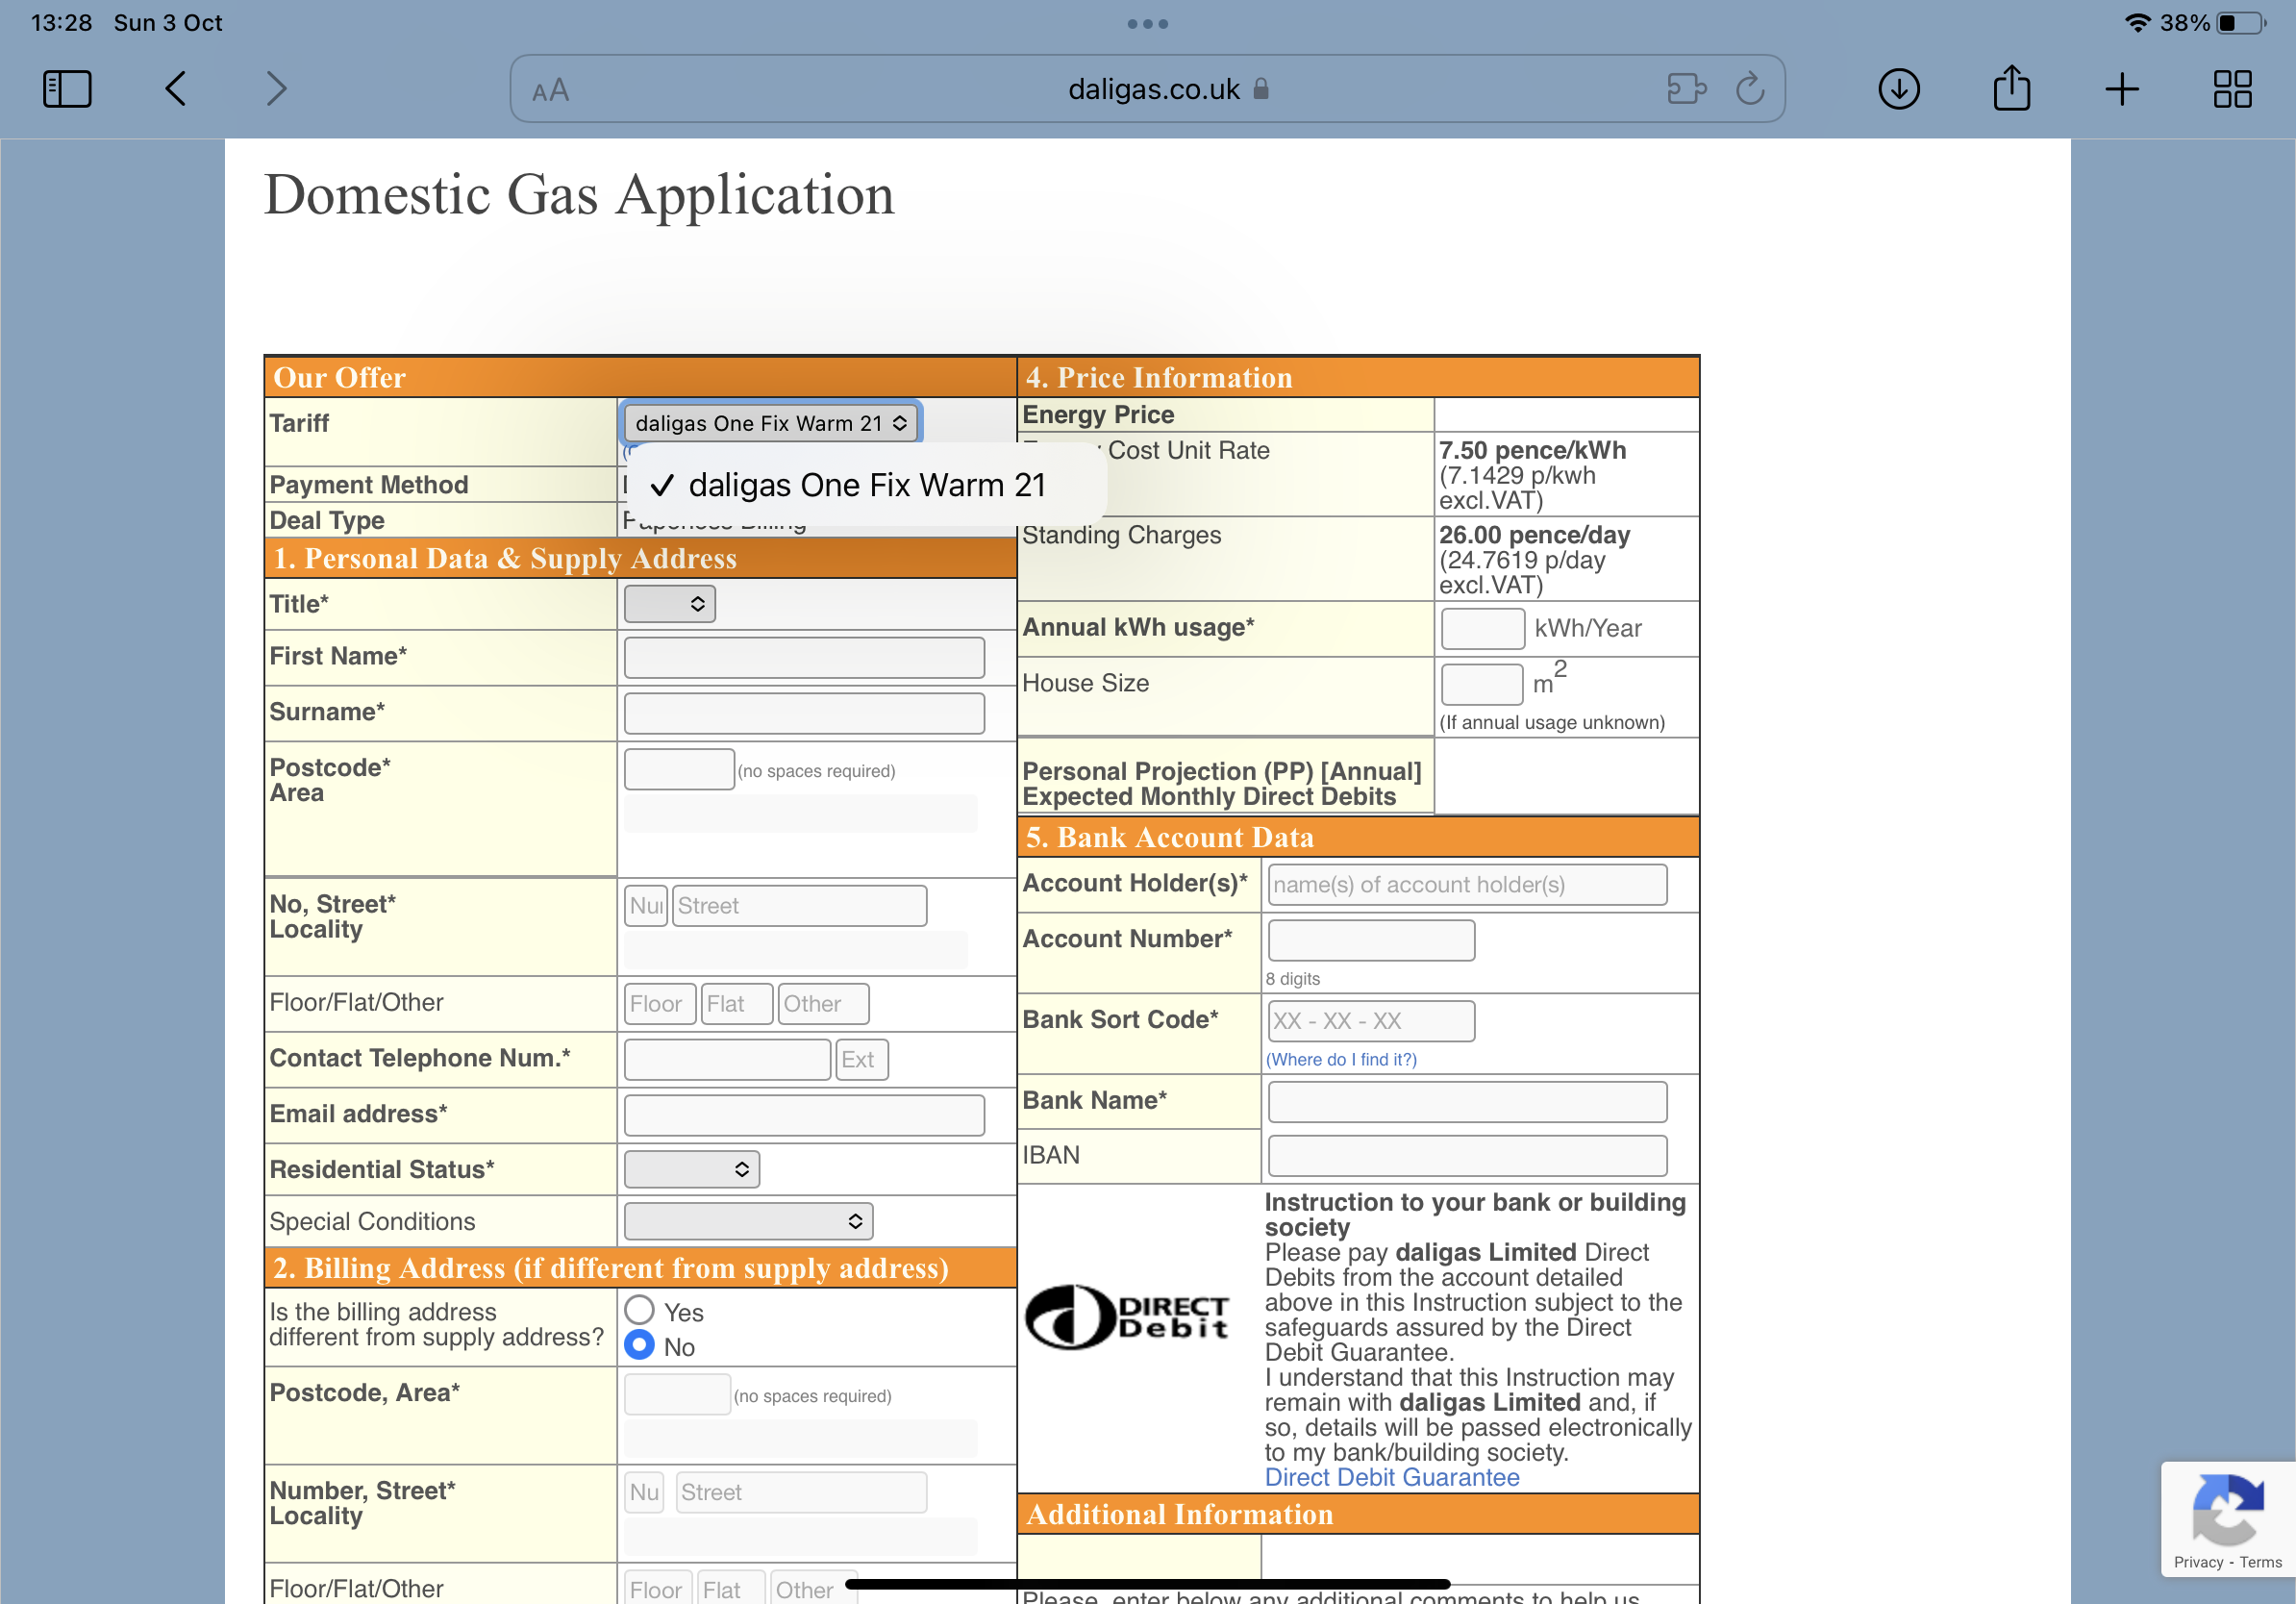Open a new tab with plus icon
This screenshot has width=2296, height=1604.
pyautogui.click(x=2121, y=89)
